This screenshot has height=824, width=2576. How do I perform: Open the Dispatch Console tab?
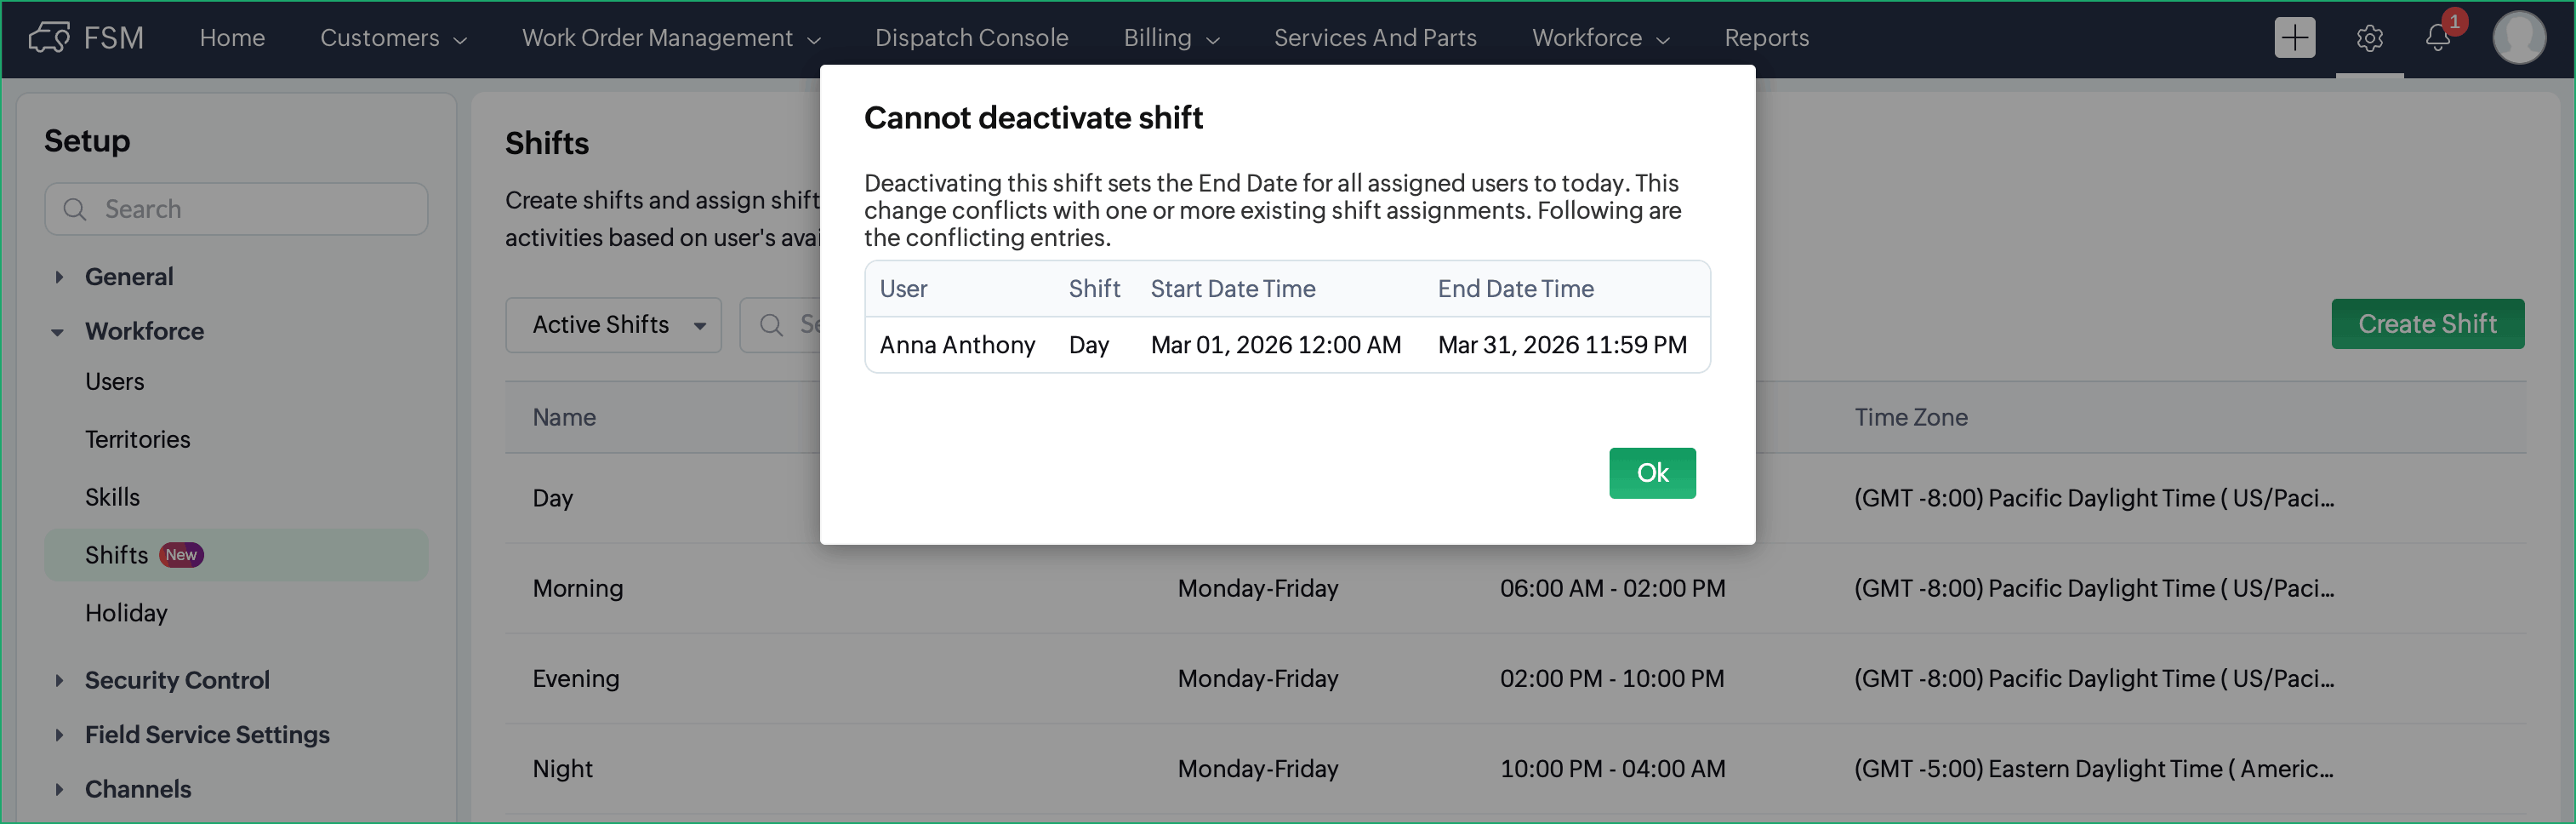pyautogui.click(x=971, y=38)
